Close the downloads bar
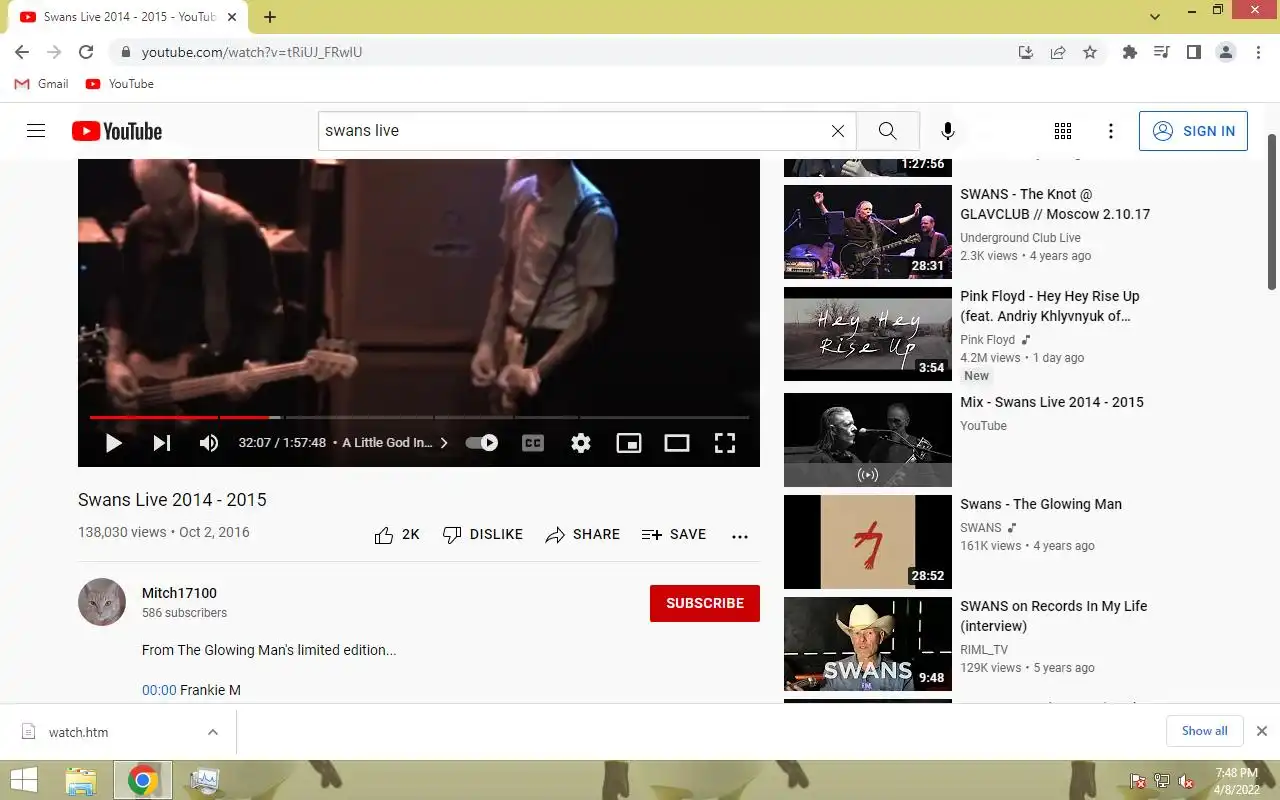 point(1262,731)
